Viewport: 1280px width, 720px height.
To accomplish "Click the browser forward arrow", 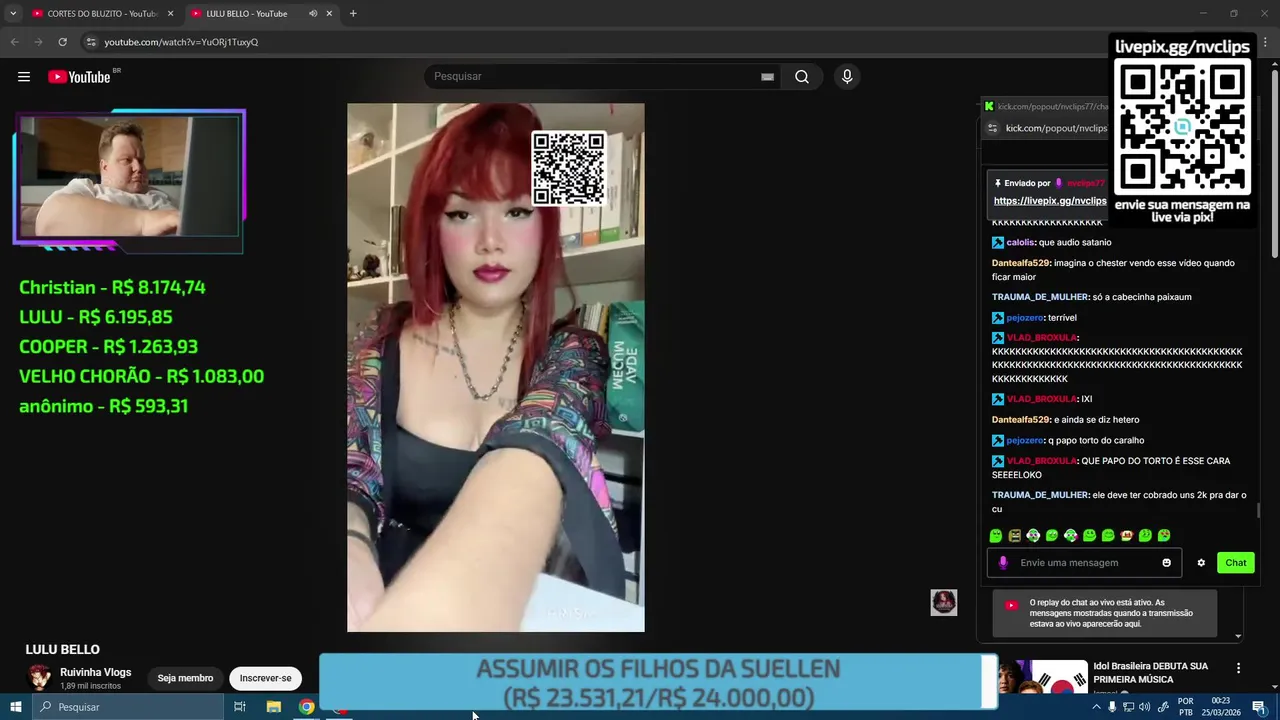I will pos(38,42).
